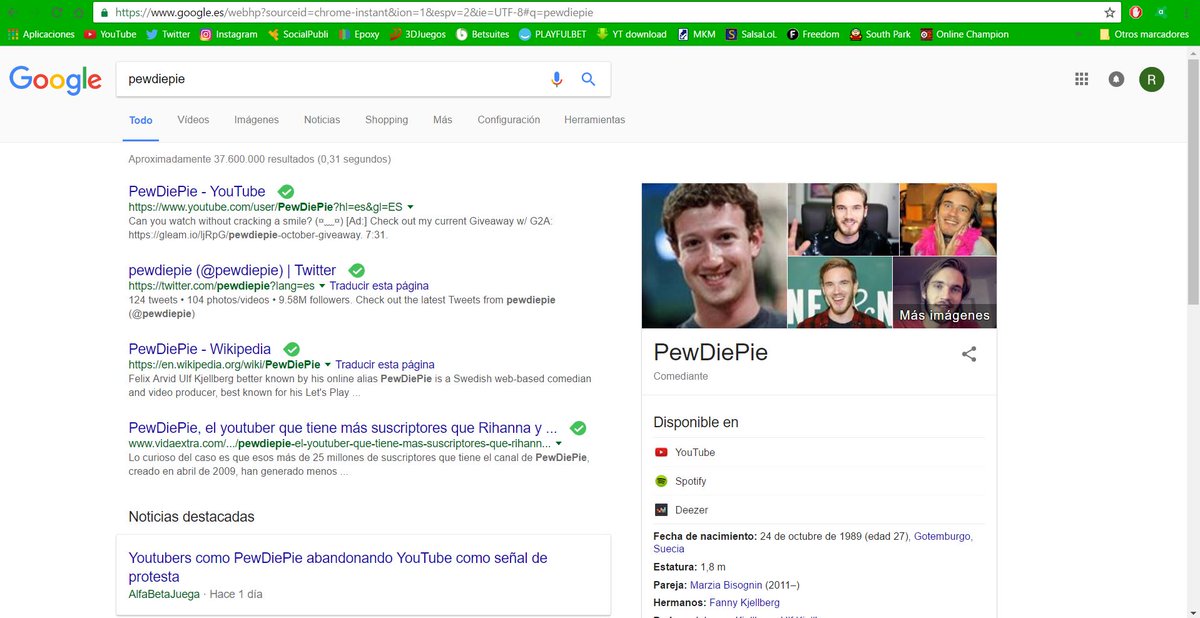Start voice search with the microphone icon
The width and height of the screenshot is (1200, 618).
tap(557, 79)
